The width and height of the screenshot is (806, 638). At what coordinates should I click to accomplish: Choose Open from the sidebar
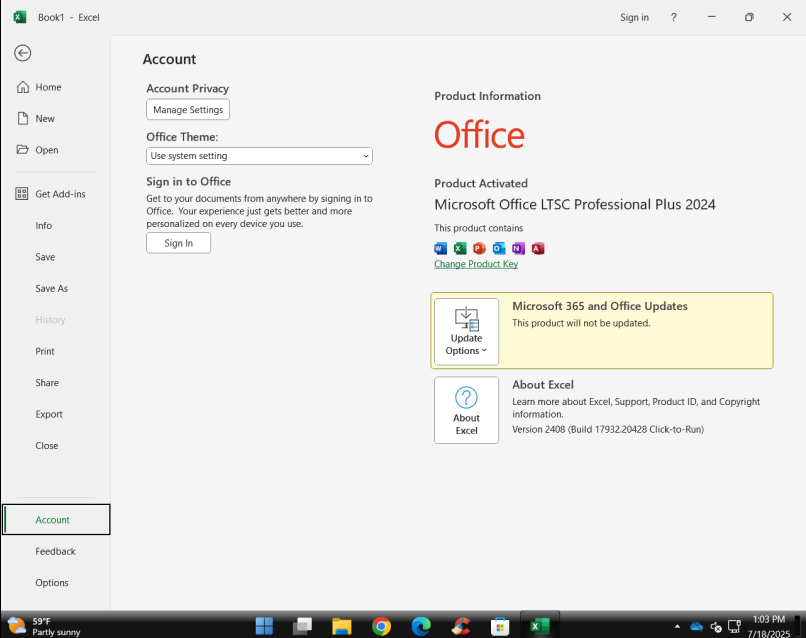pos(47,150)
